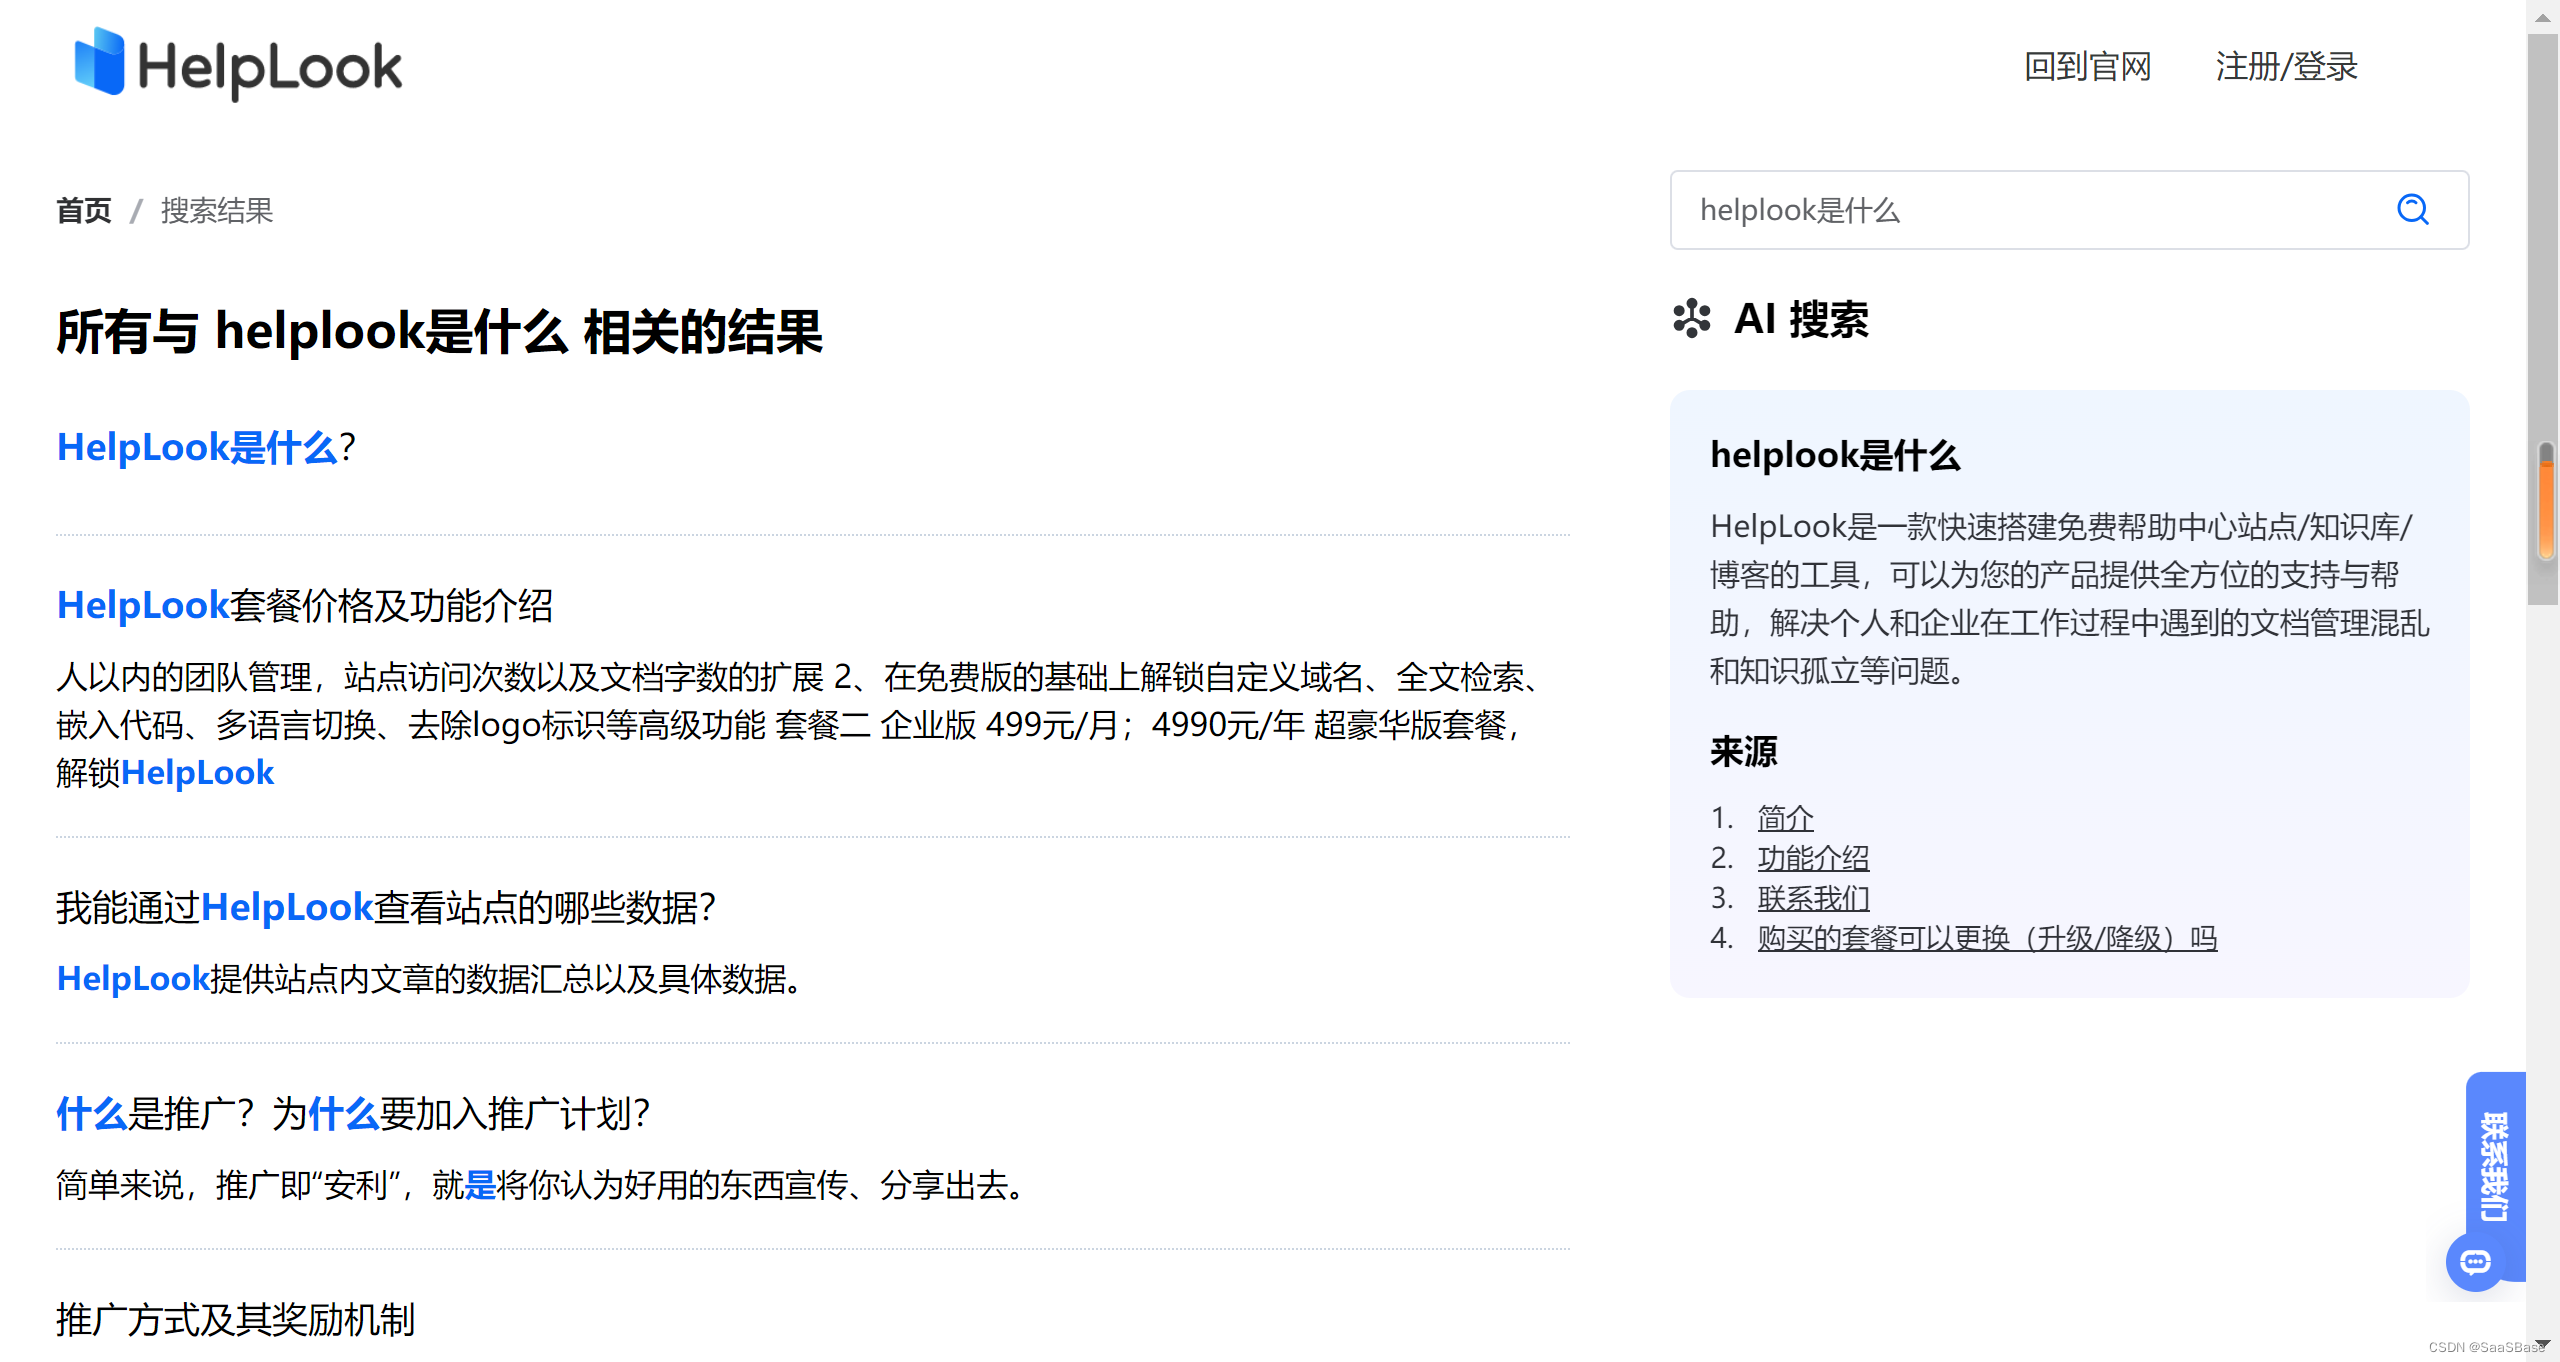Open HelpLook套餐价格及功能介绍 result

pyautogui.click(x=305, y=605)
